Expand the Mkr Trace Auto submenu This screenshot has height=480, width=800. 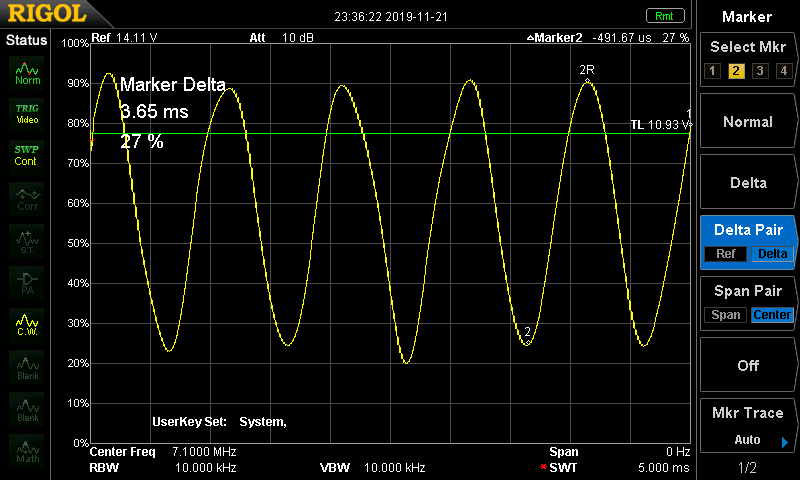(x=748, y=427)
